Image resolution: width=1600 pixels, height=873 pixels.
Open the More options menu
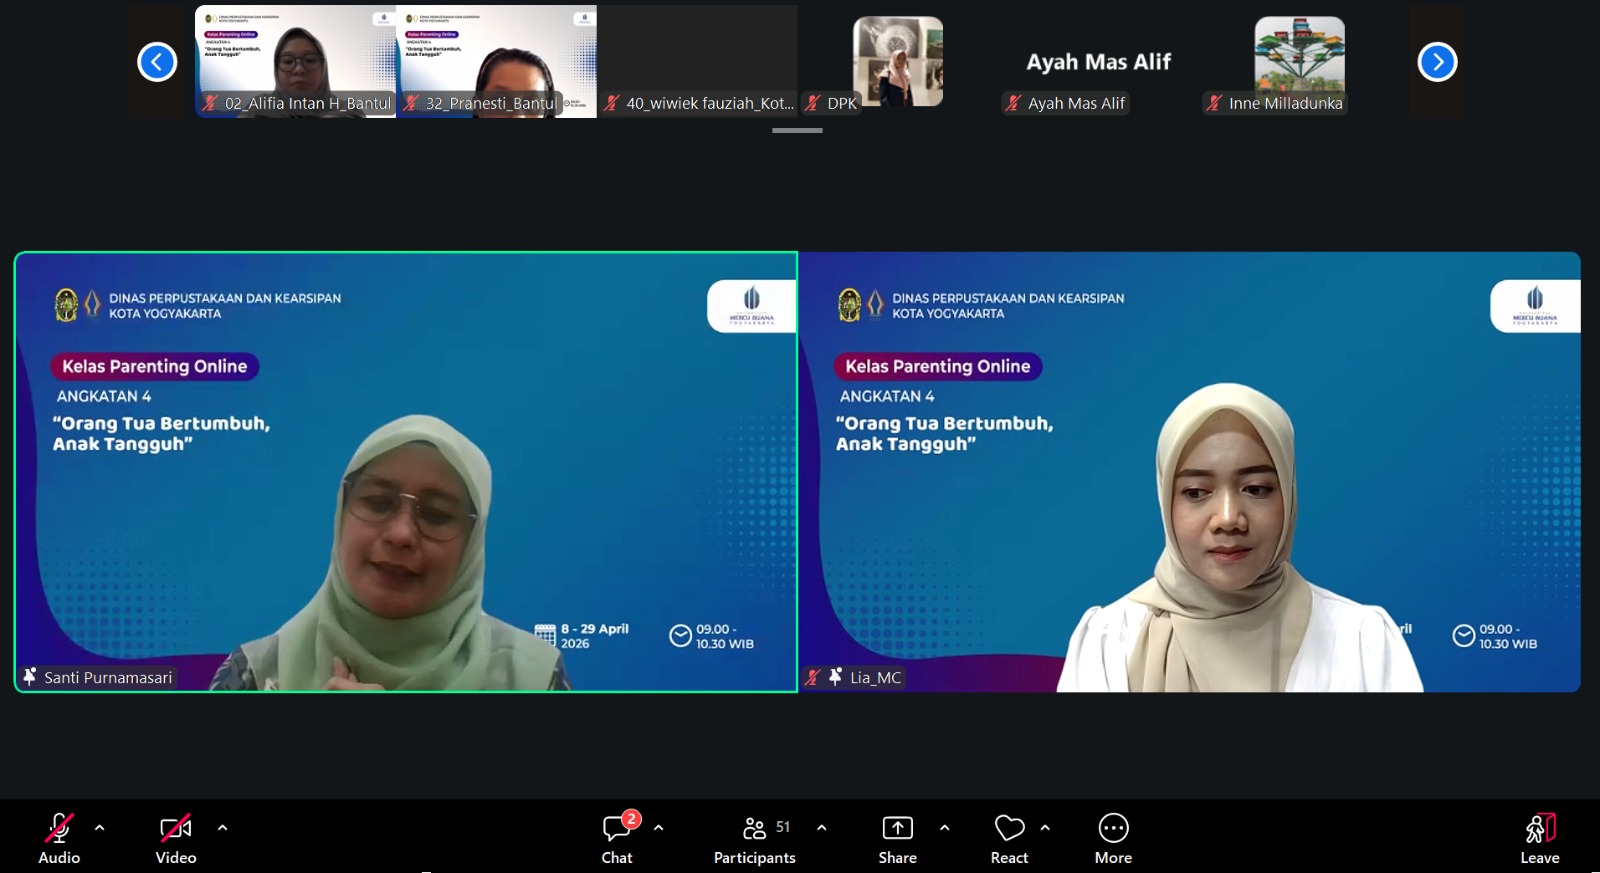click(1113, 829)
